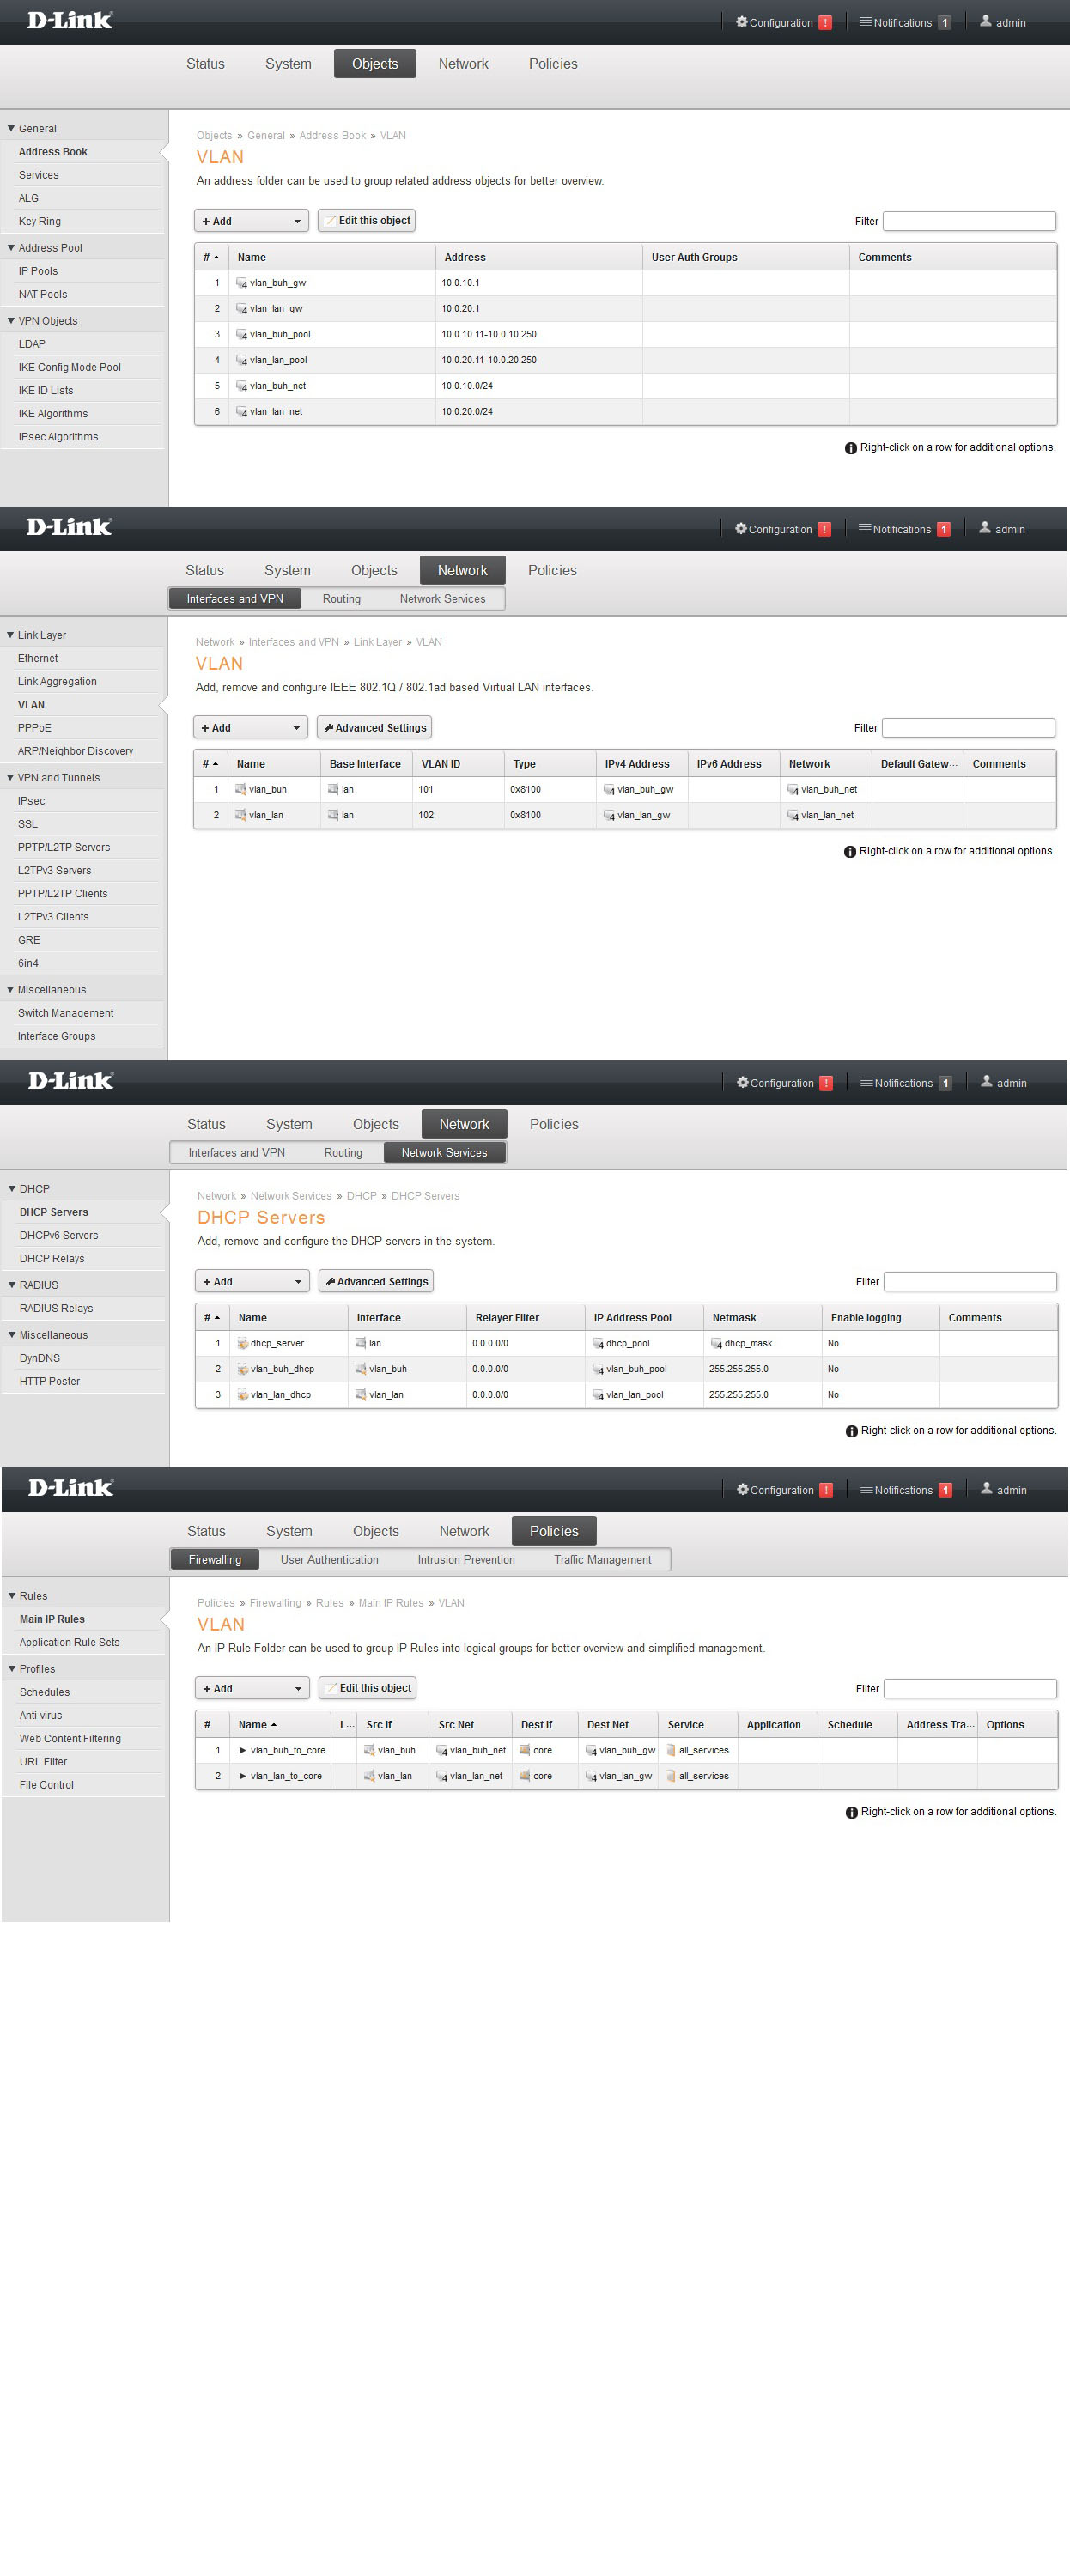
Task: Collapse the VPN and Tunnels sidebar section
Action: (10, 777)
